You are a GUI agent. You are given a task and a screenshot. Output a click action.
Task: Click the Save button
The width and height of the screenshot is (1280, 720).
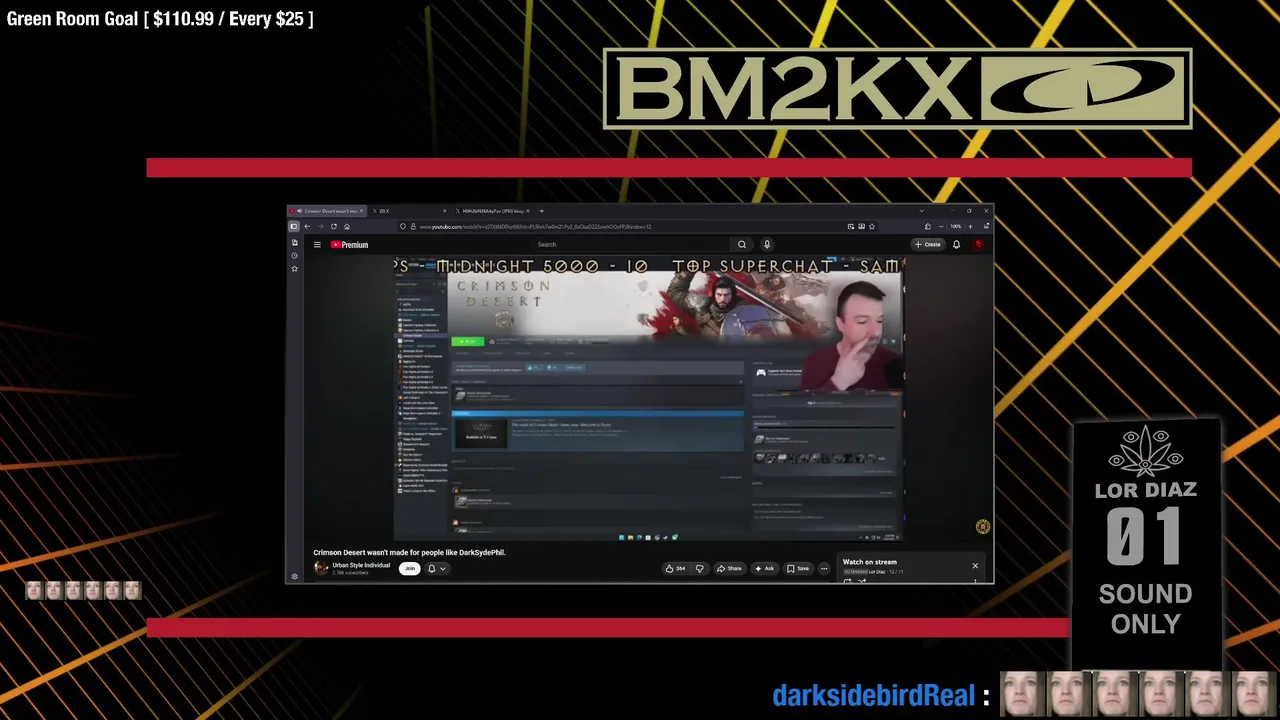[x=798, y=568]
